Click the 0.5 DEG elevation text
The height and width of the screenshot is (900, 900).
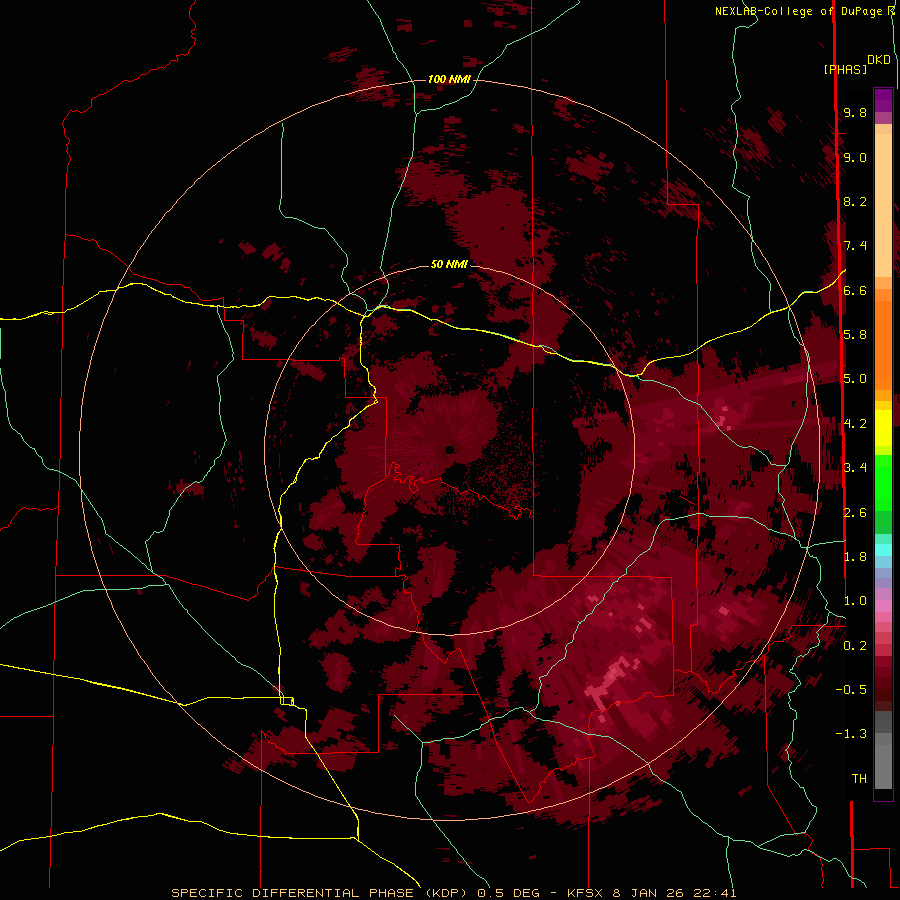click(509, 893)
